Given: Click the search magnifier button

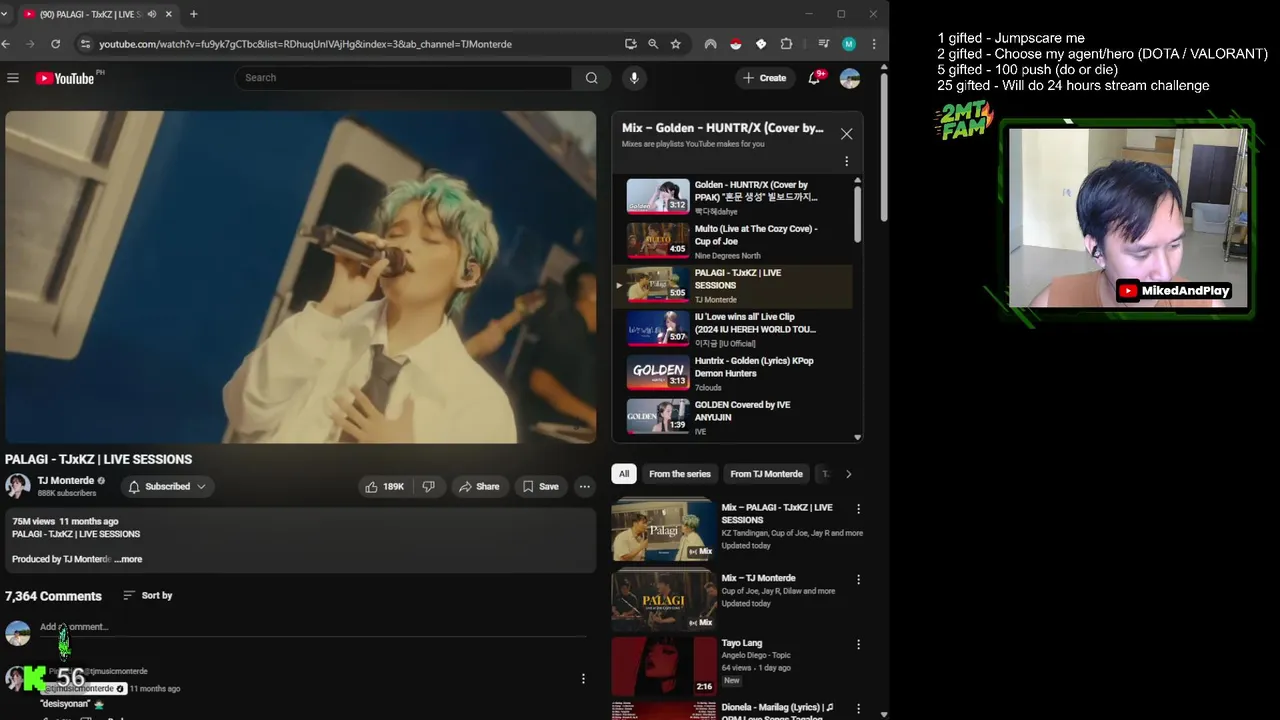Looking at the screenshot, I should [x=591, y=78].
